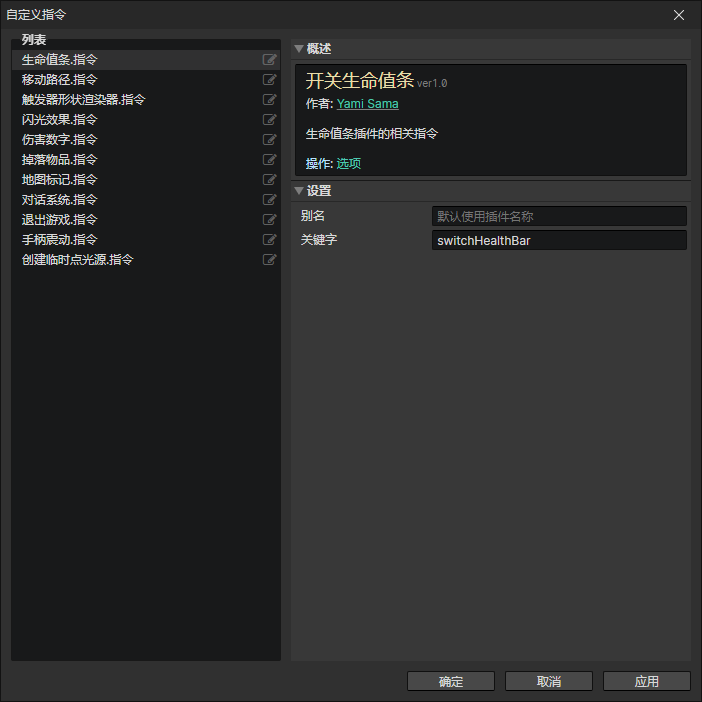The image size is (702, 702).
Task: Select 伤害数字.指令 in the list
Action: point(146,140)
